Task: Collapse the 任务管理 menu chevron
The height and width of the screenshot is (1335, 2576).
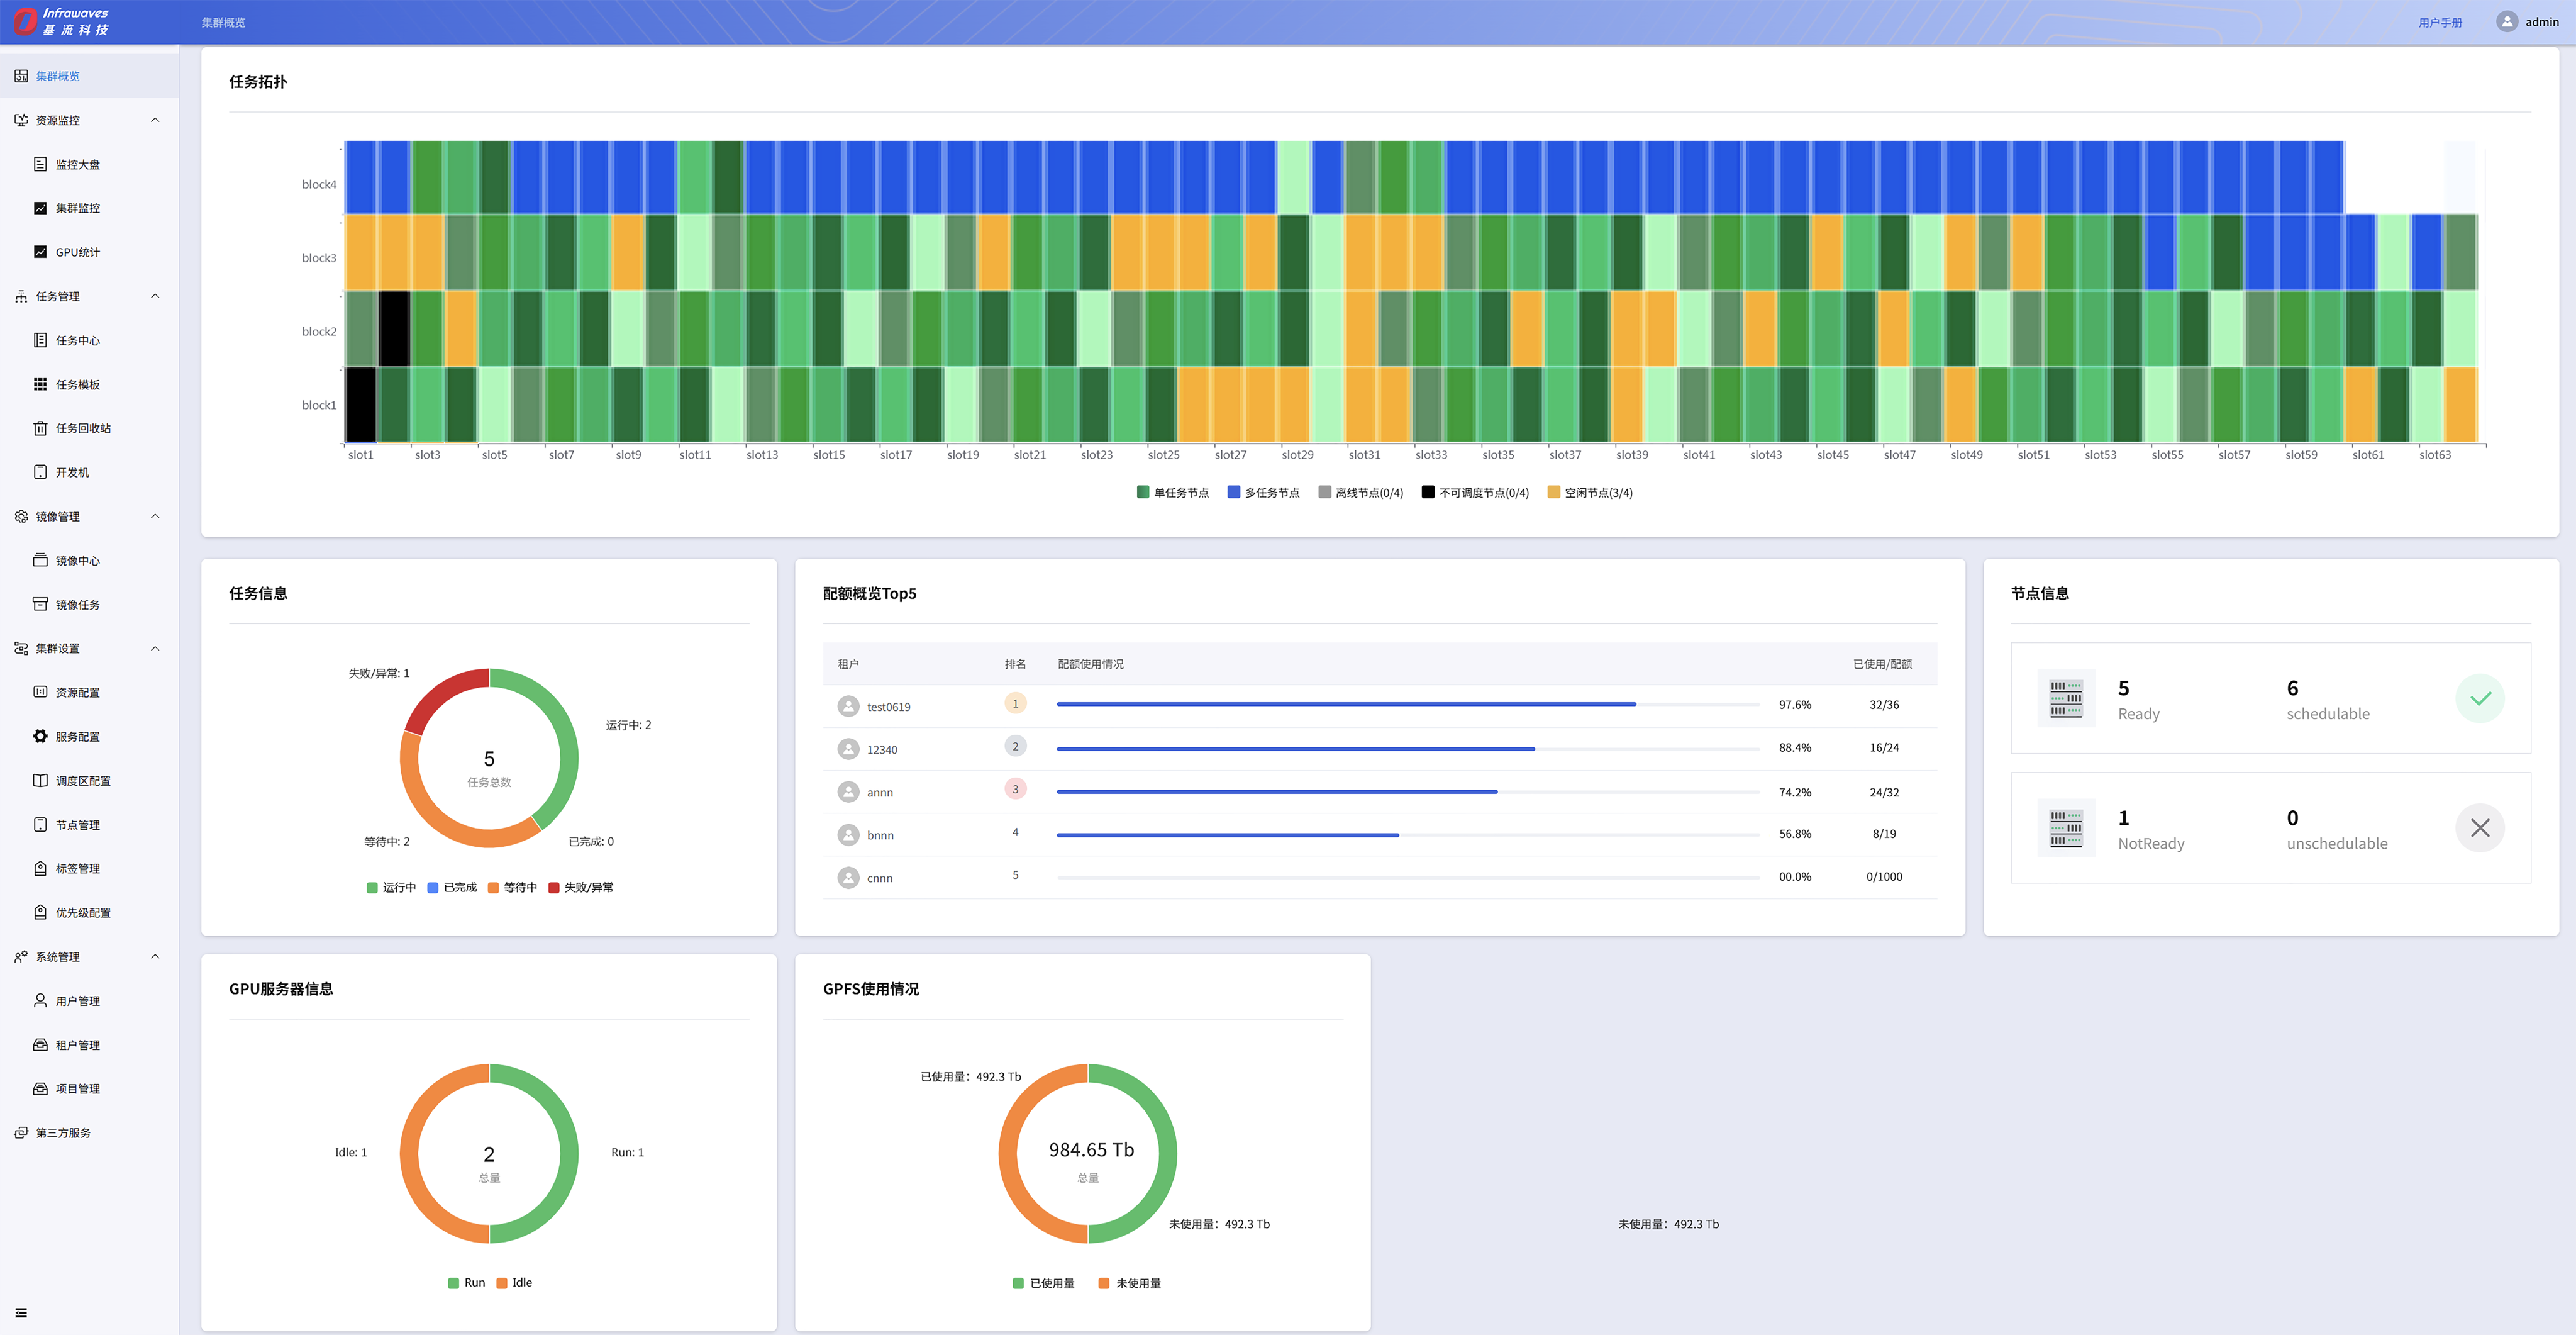Action: click(x=155, y=296)
